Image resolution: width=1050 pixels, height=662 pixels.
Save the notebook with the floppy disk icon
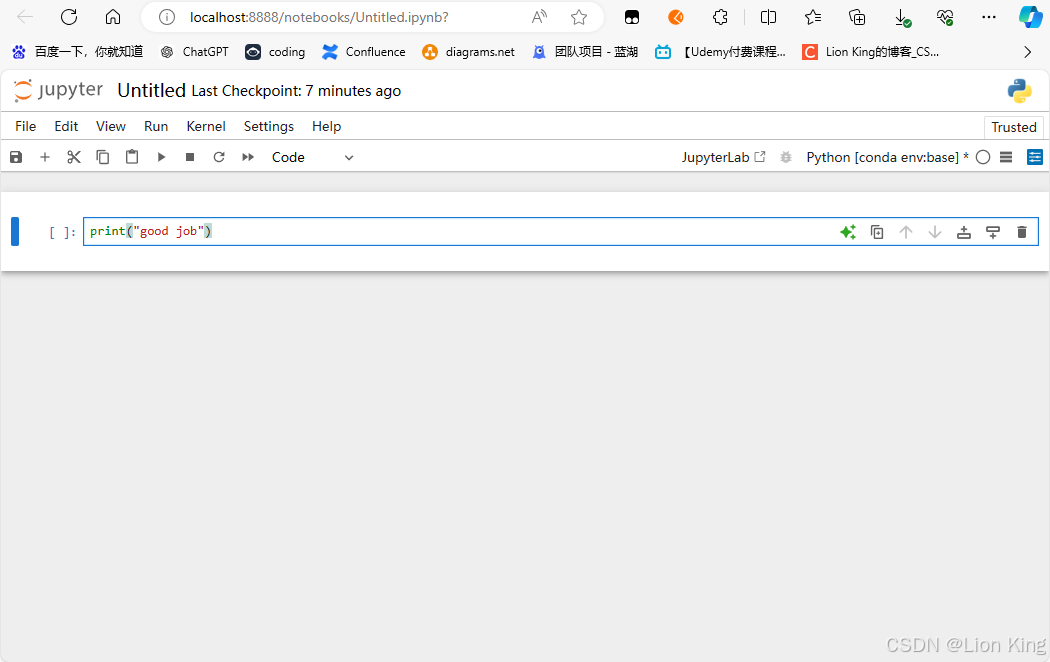click(x=16, y=157)
